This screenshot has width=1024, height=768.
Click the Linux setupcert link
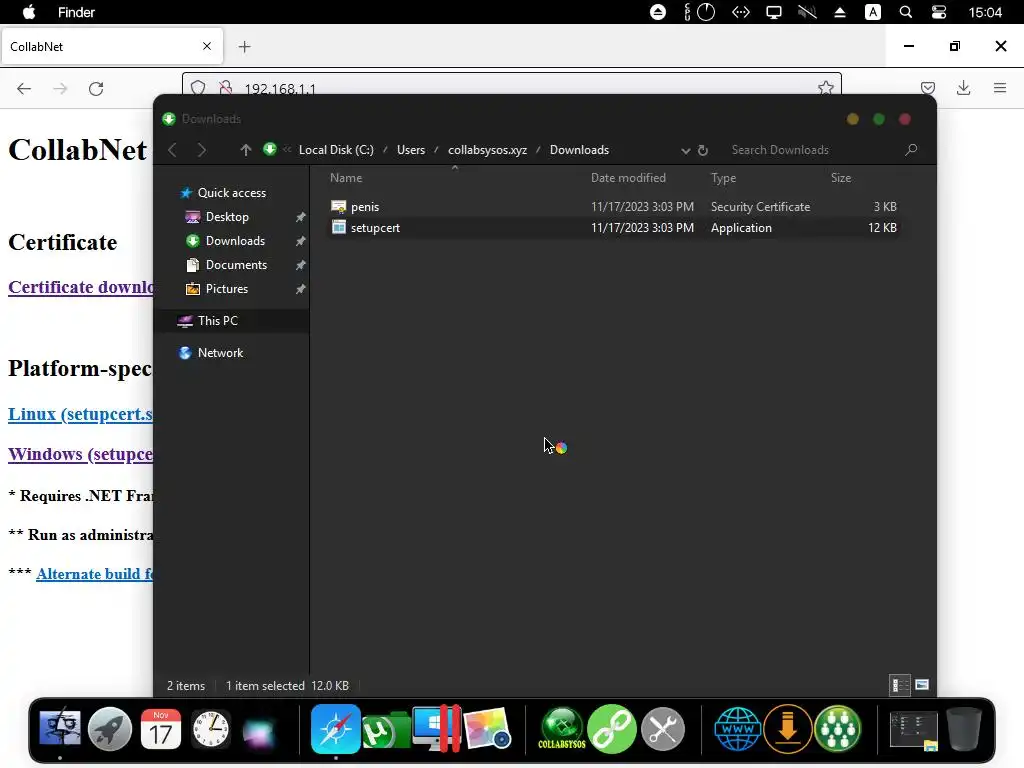click(x=80, y=414)
